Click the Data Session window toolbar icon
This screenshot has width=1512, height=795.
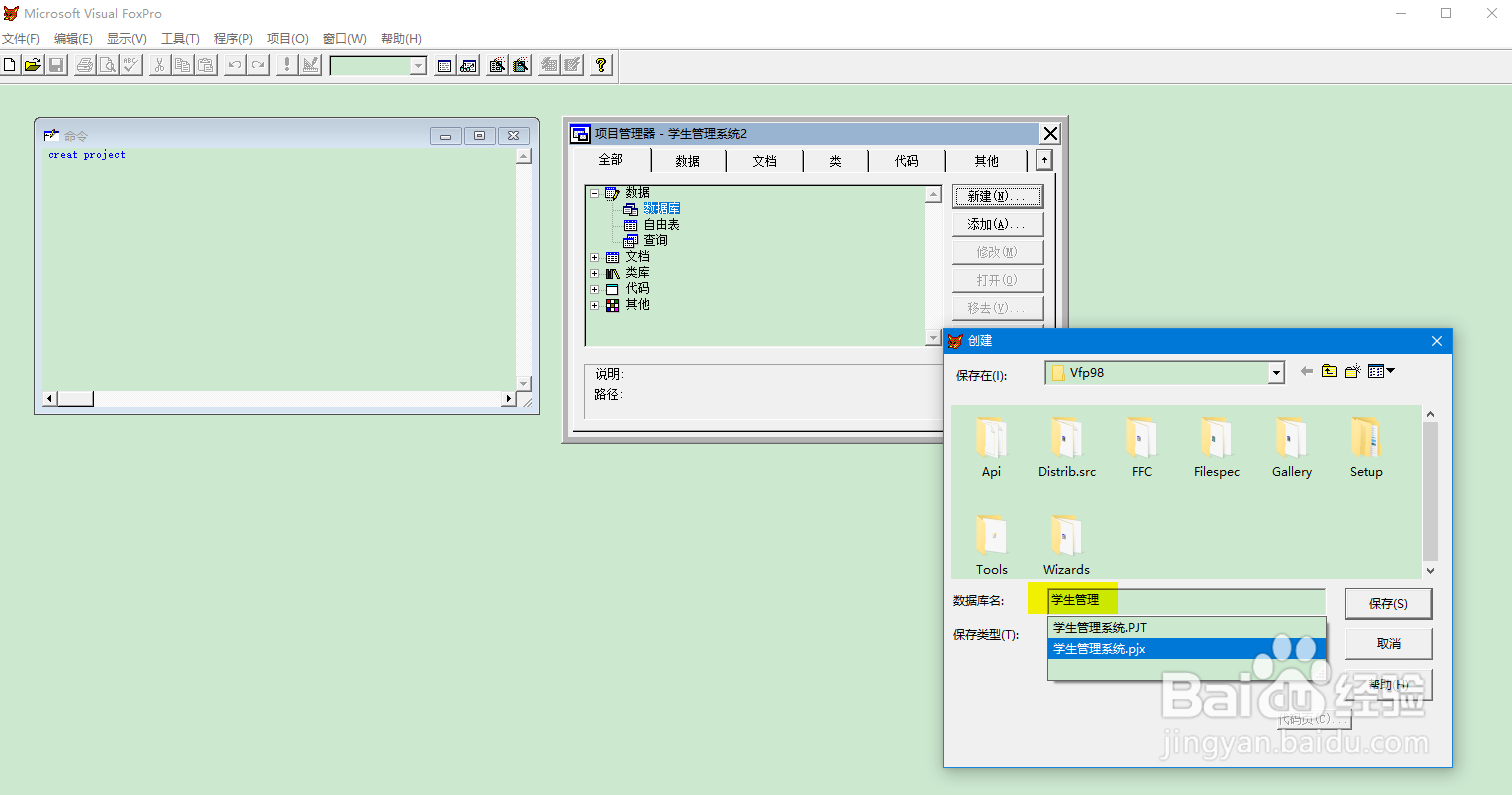pyautogui.click(x=468, y=65)
